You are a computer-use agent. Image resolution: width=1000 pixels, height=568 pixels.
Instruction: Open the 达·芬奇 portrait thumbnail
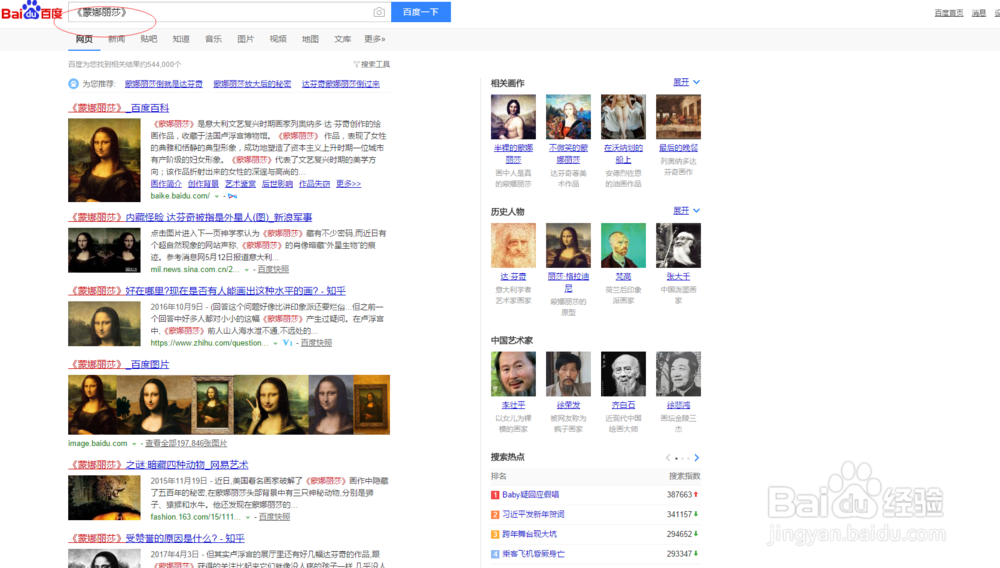point(513,245)
